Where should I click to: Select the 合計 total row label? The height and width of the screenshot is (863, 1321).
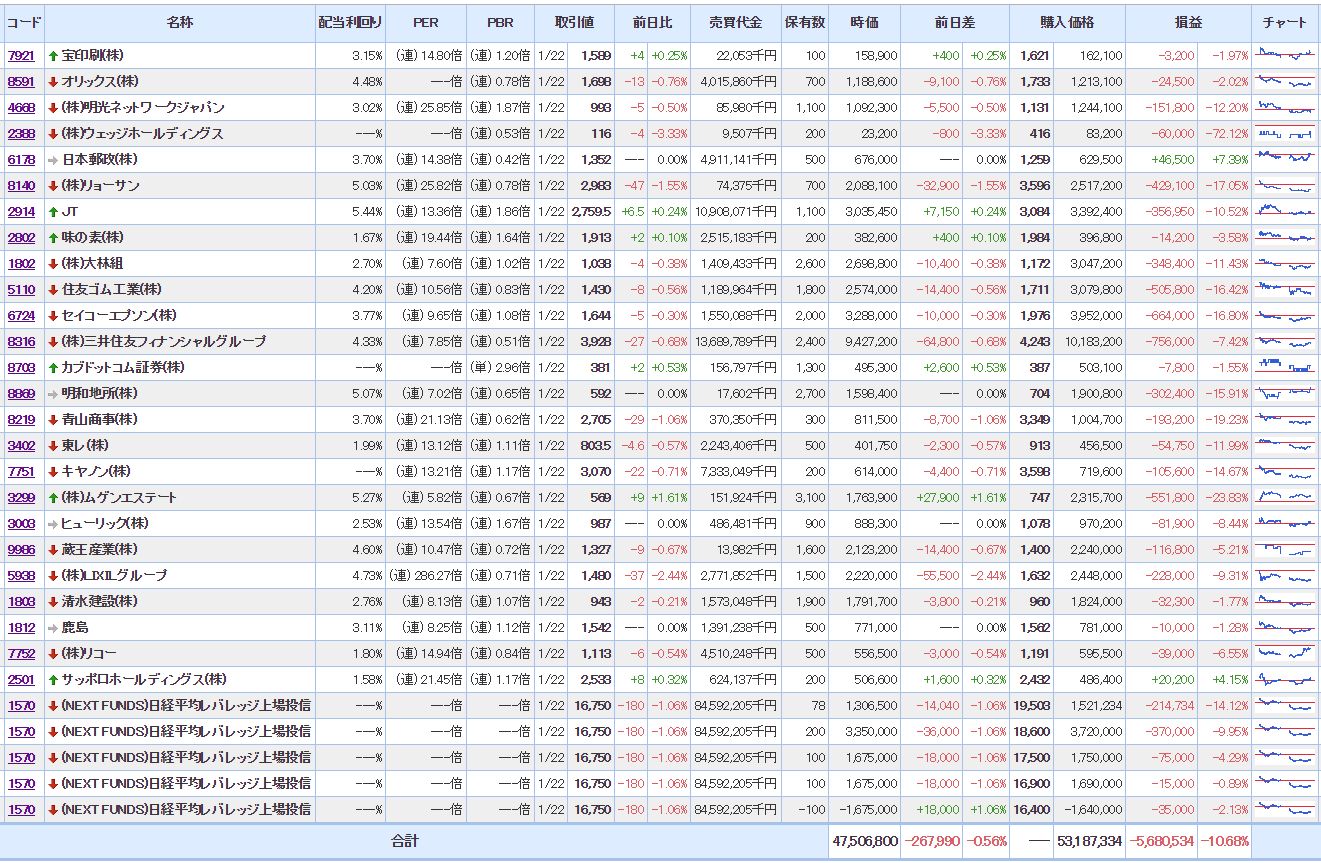[405, 841]
